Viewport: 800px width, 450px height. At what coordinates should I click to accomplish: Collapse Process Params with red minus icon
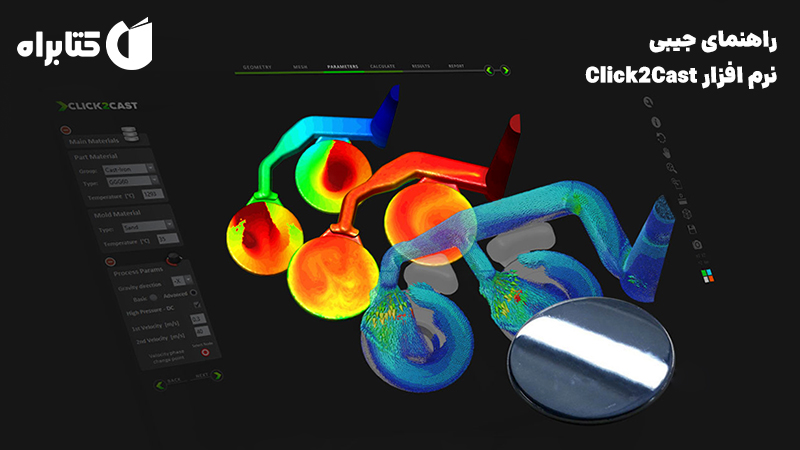(110, 262)
